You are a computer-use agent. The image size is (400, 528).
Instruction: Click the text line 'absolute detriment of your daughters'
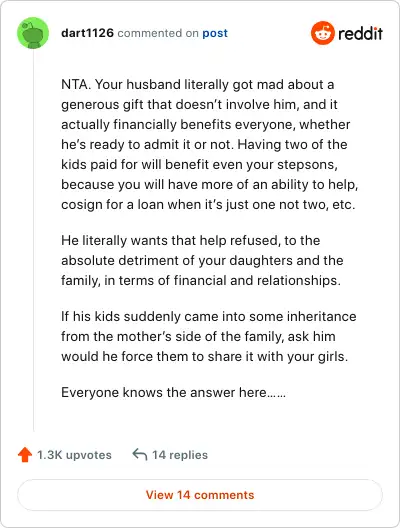tap(202, 260)
